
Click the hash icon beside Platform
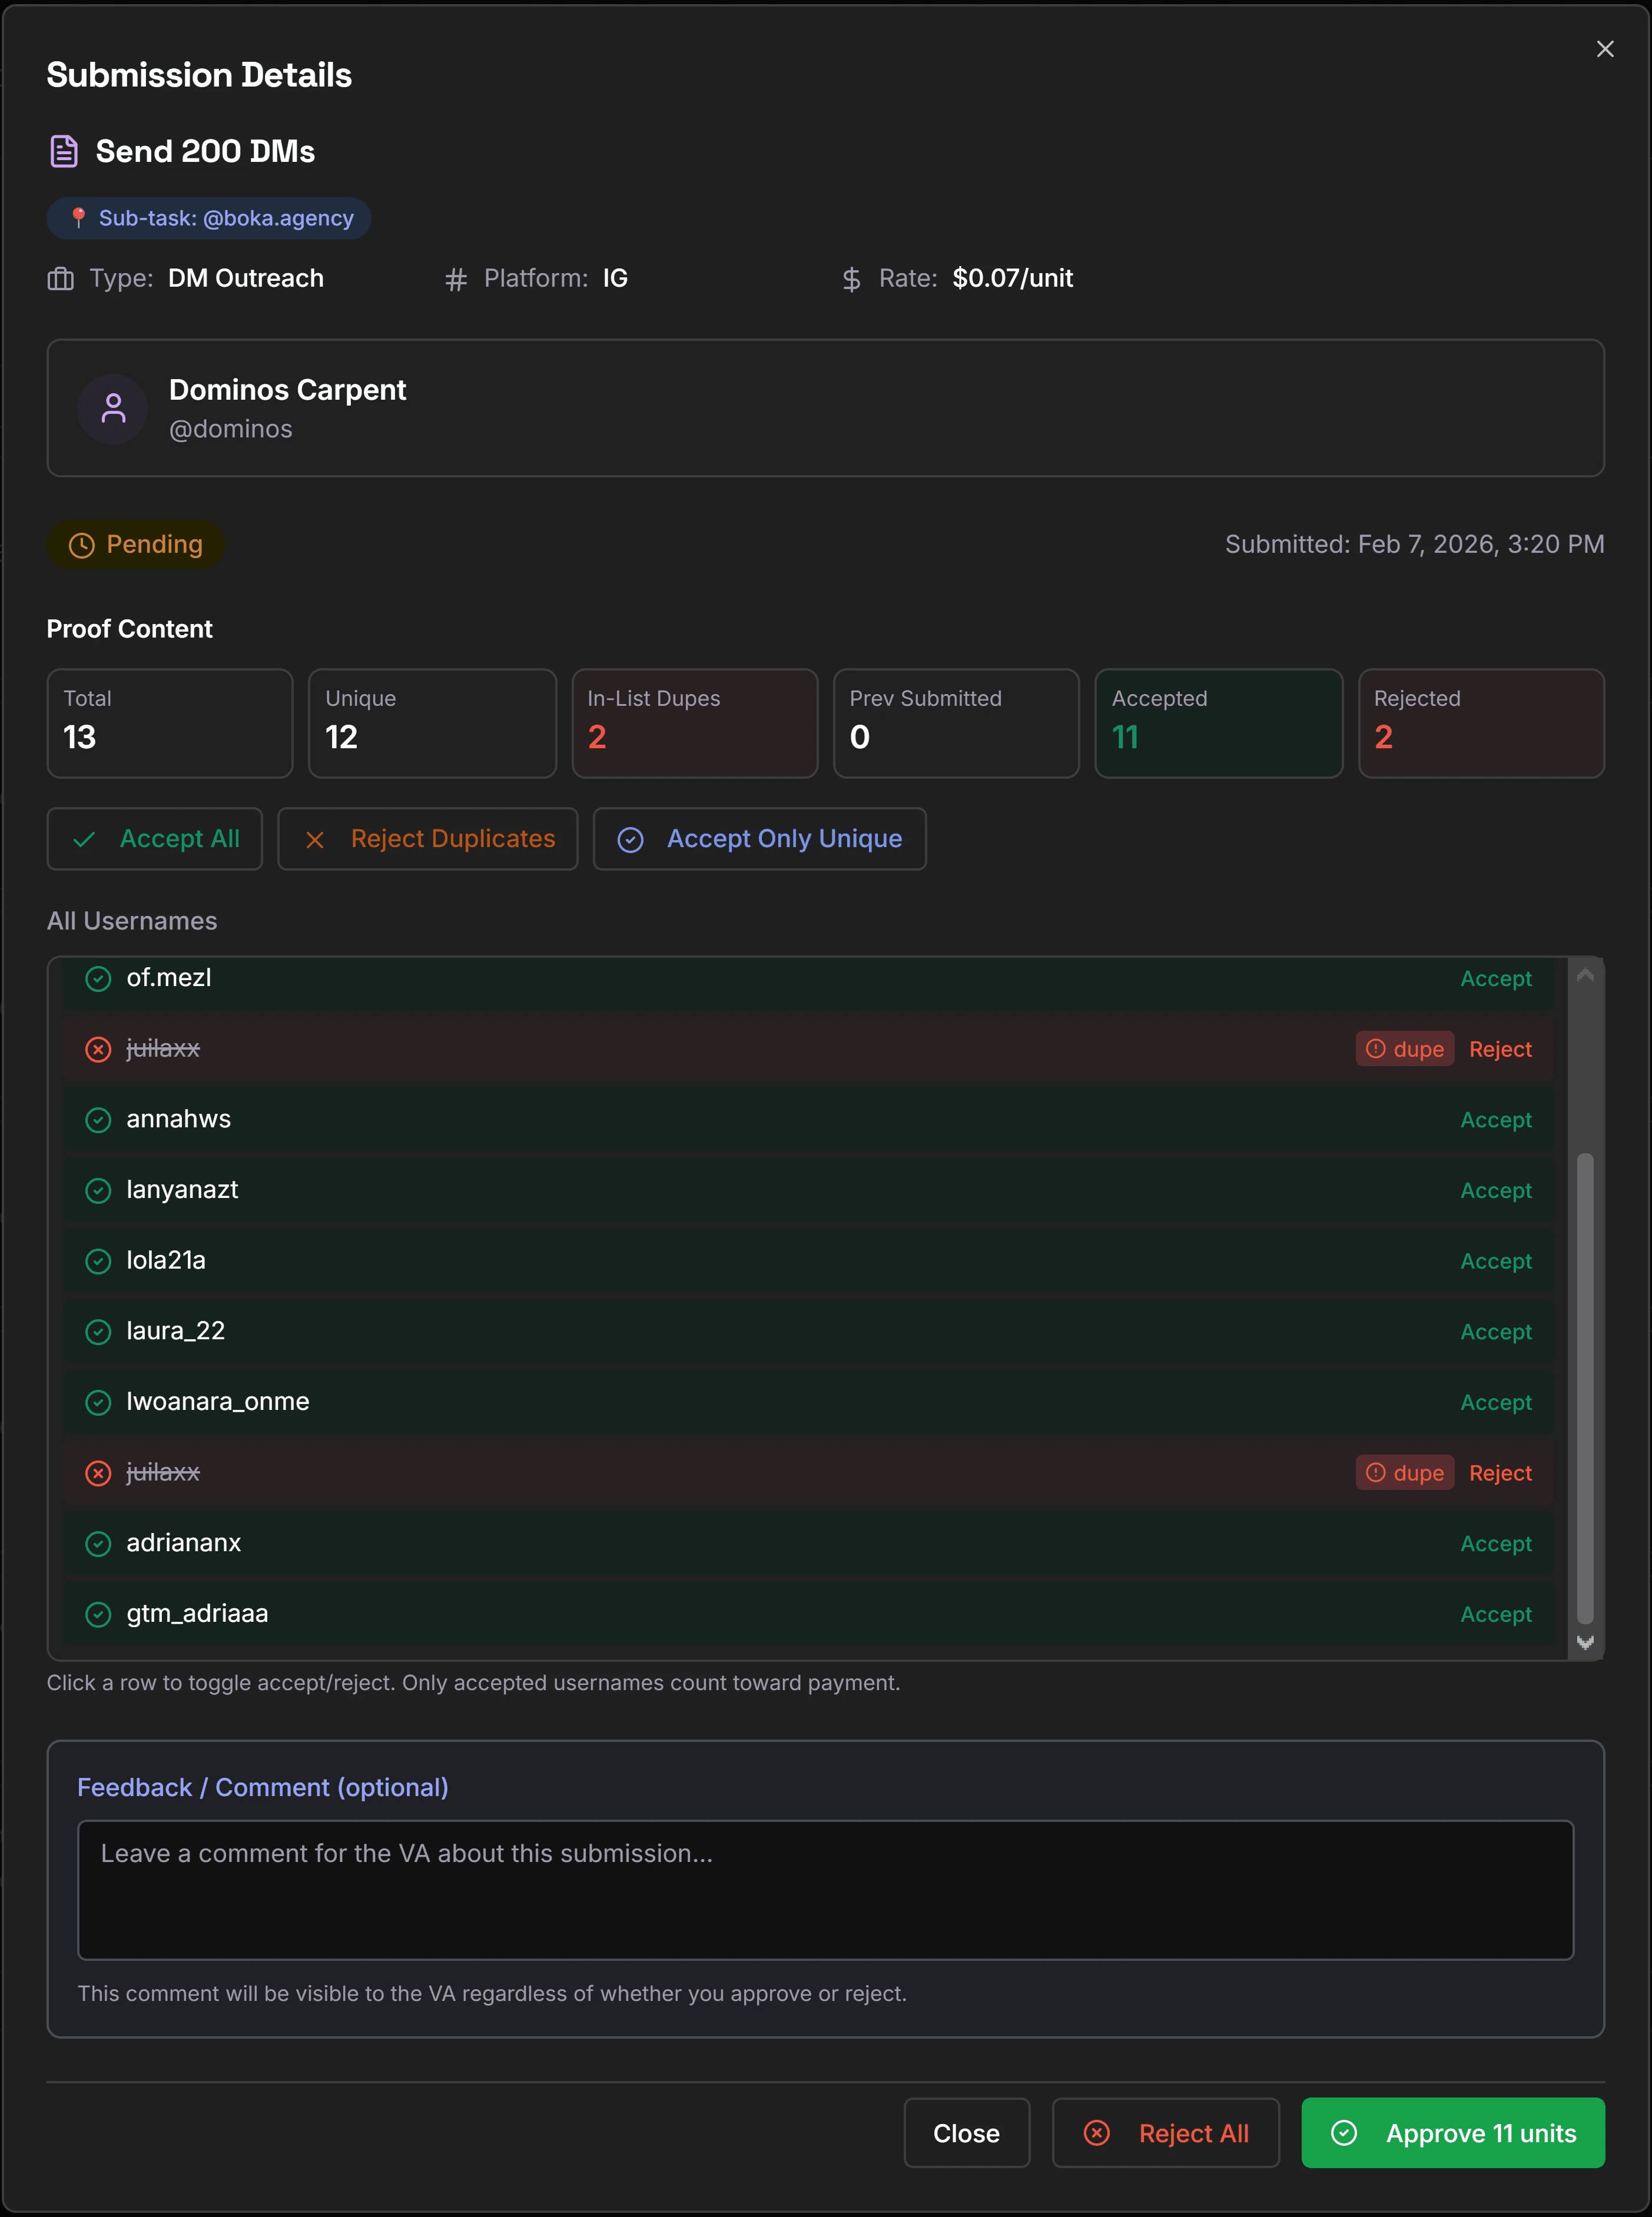456,279
